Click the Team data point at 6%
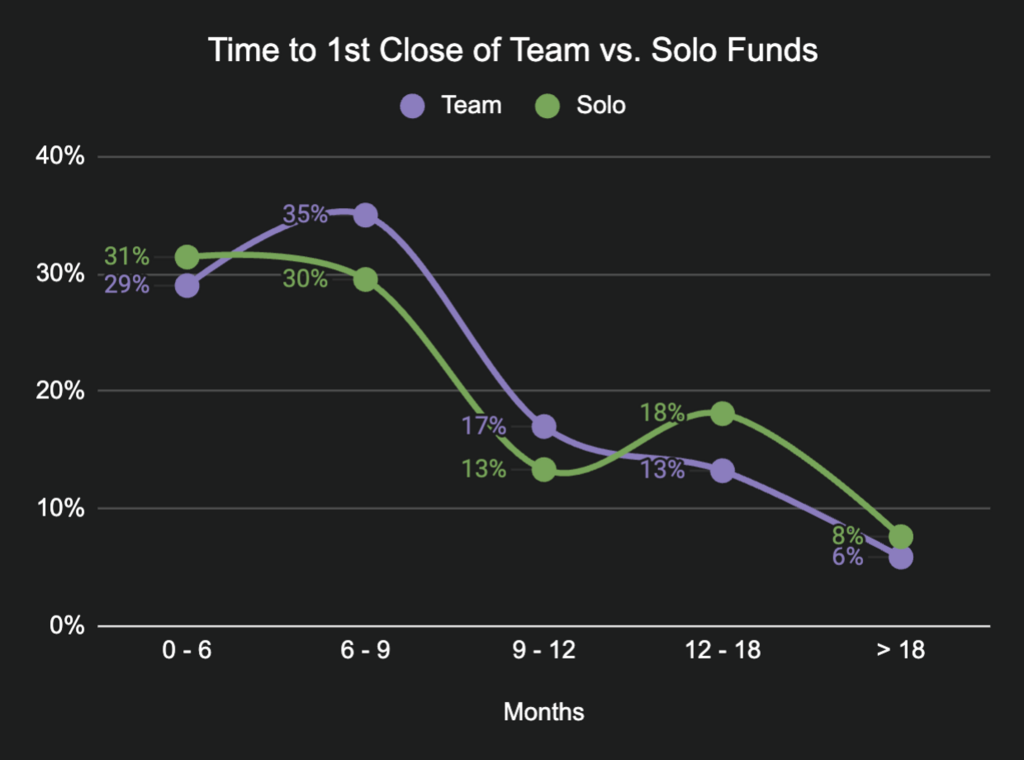 [x=900, y=557]
